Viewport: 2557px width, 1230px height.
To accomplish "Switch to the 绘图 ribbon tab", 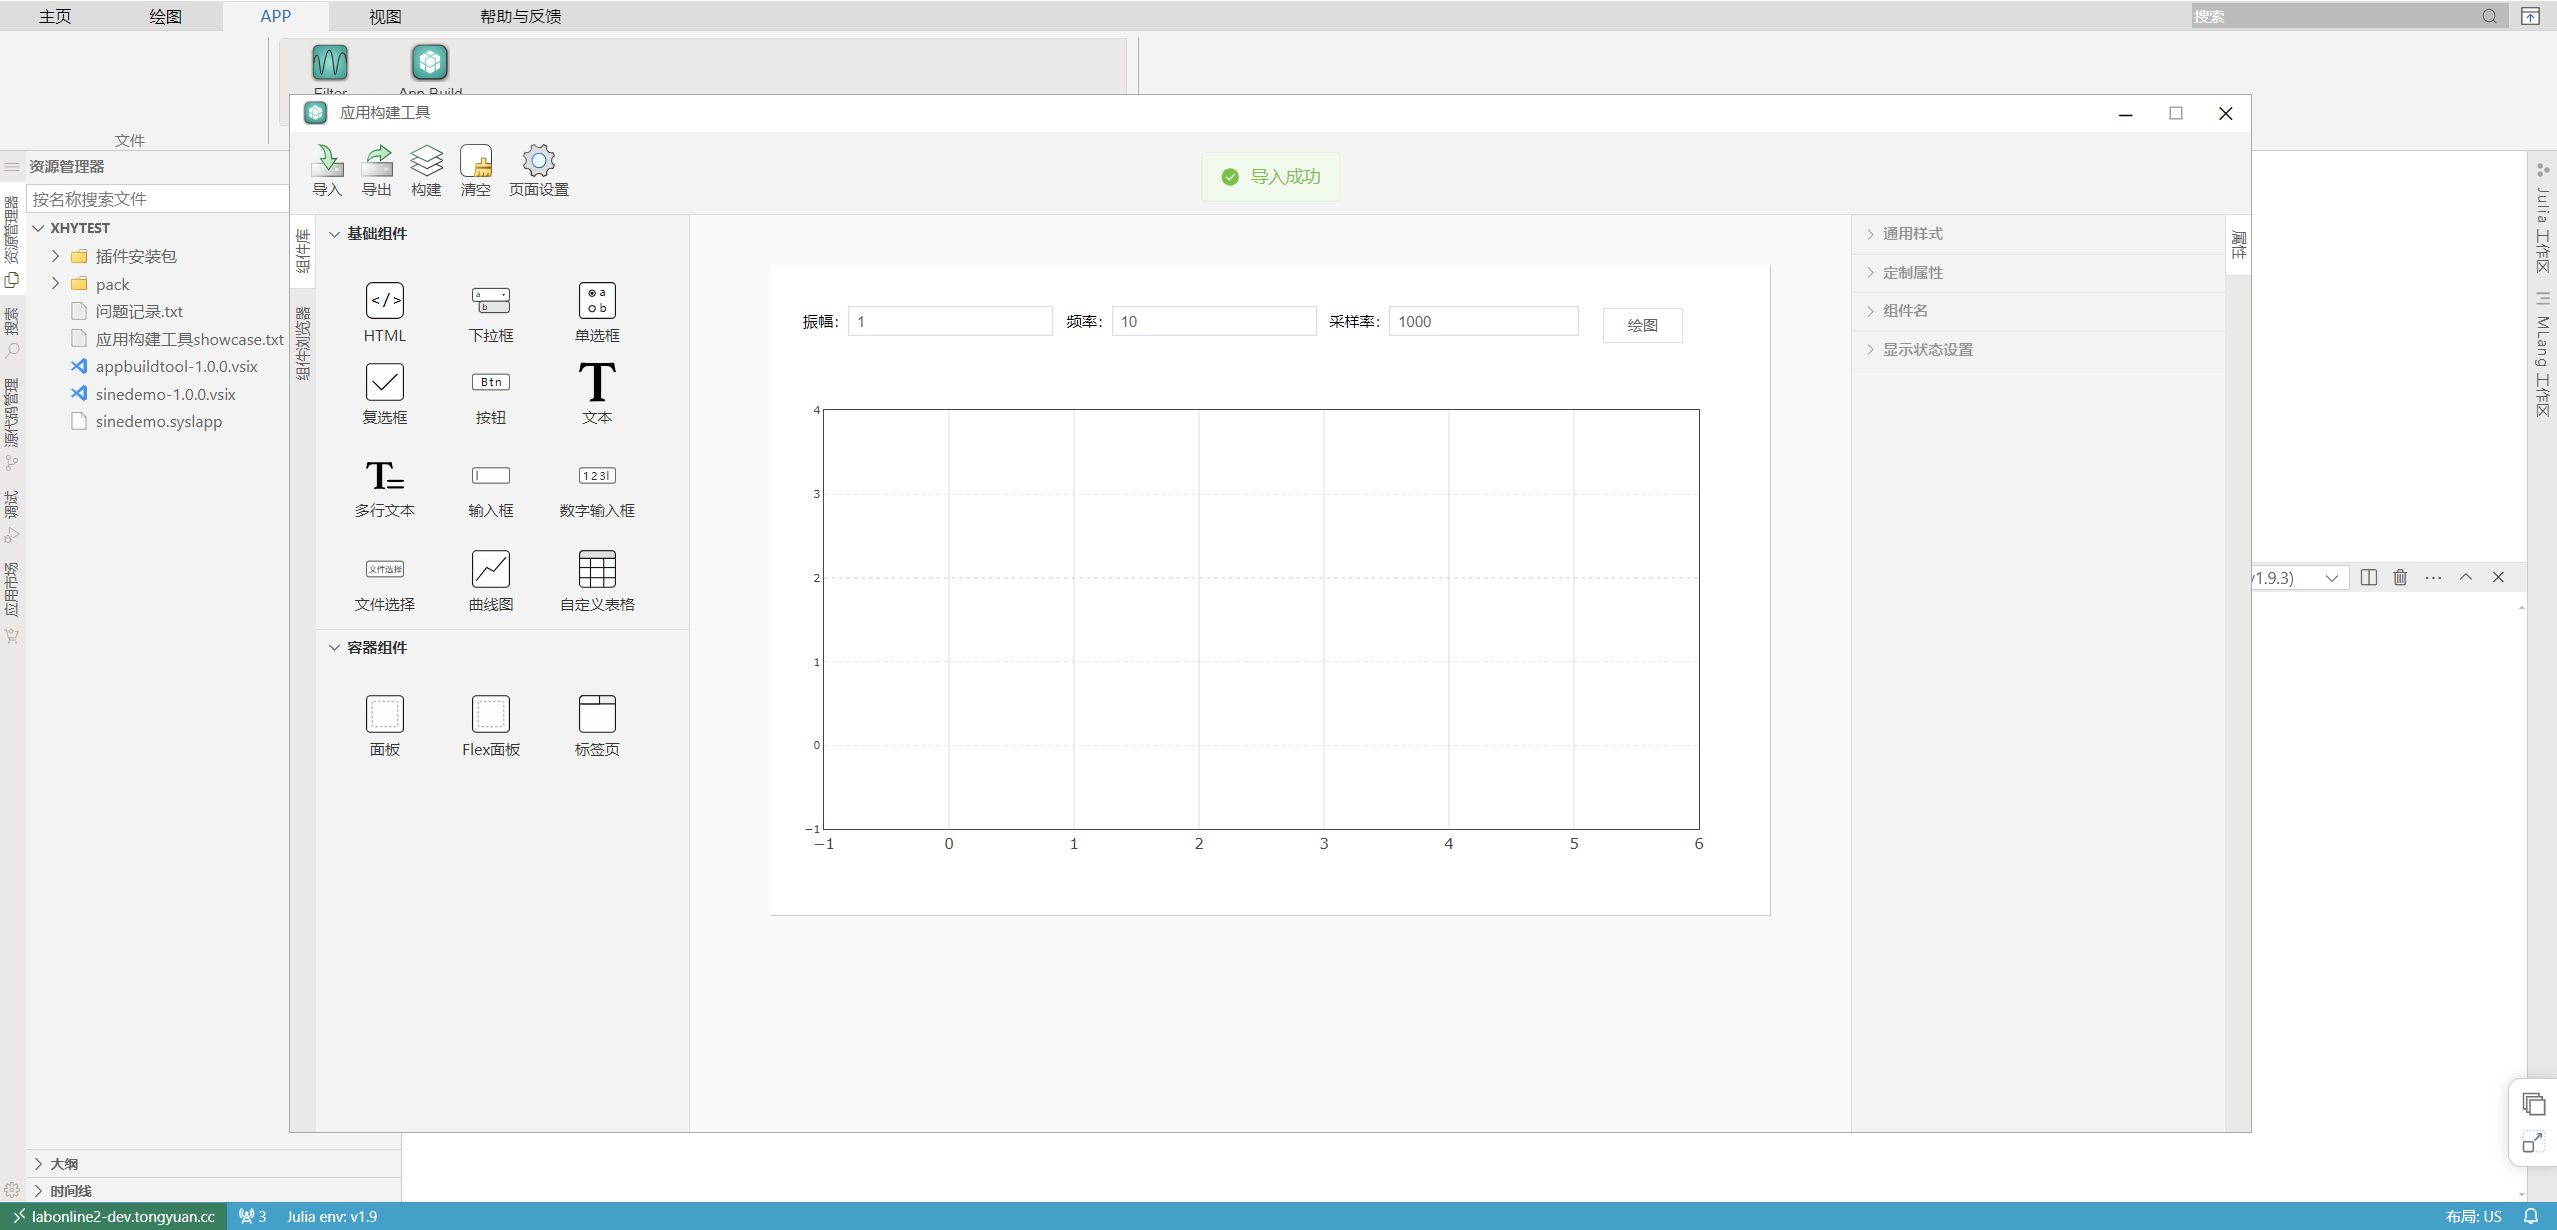I will pyautogui.click(x=165, y=16).
